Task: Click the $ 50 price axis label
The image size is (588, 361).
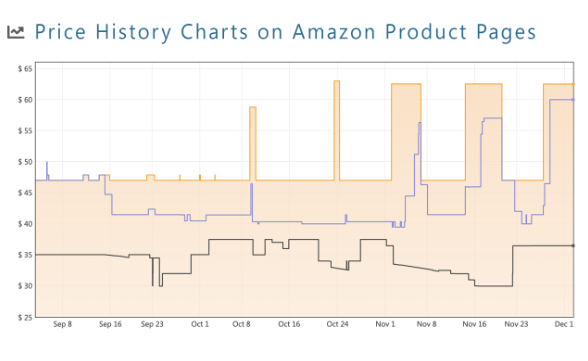Action: 25,162
